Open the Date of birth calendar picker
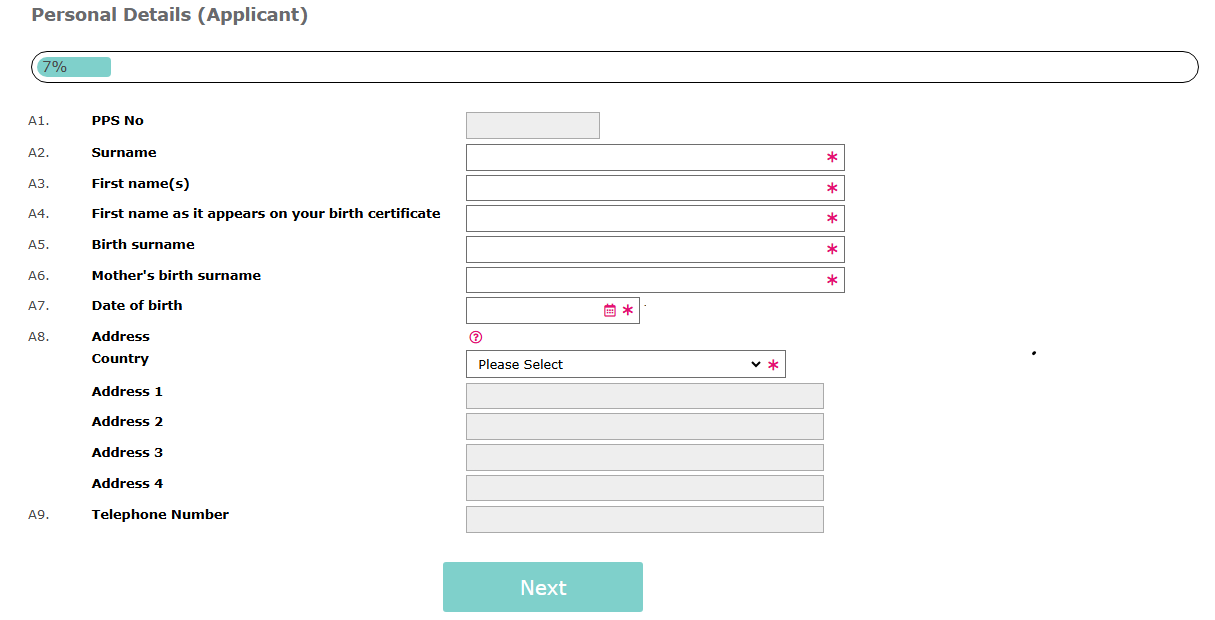 [x=610, y=311]
